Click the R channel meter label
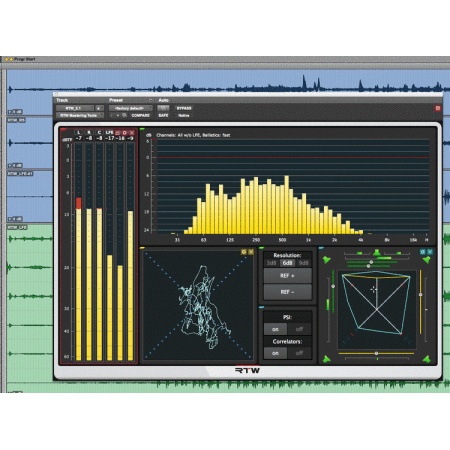The width and height of the screenshot is (450, 450). click(x=89, y=133)
